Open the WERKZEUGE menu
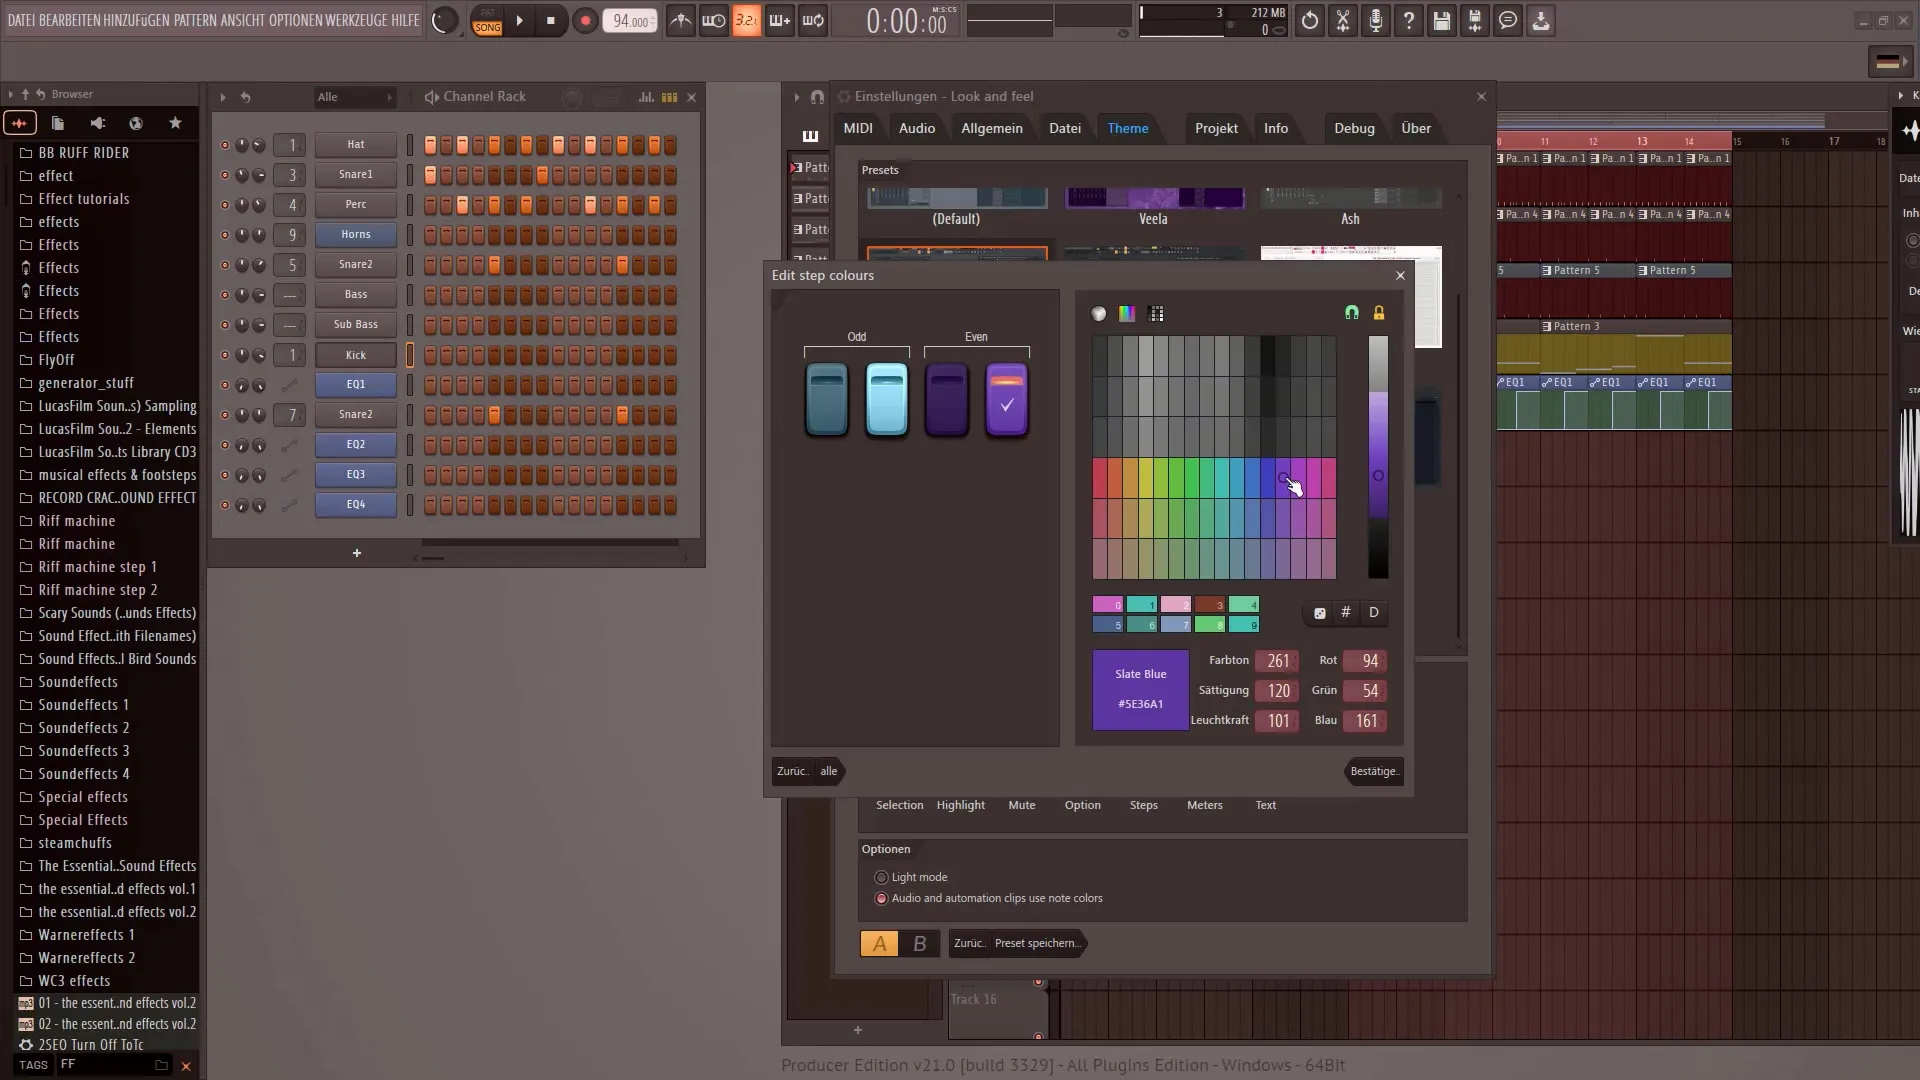Viewport: 1920px width, 1080px height. coord(355,20)
